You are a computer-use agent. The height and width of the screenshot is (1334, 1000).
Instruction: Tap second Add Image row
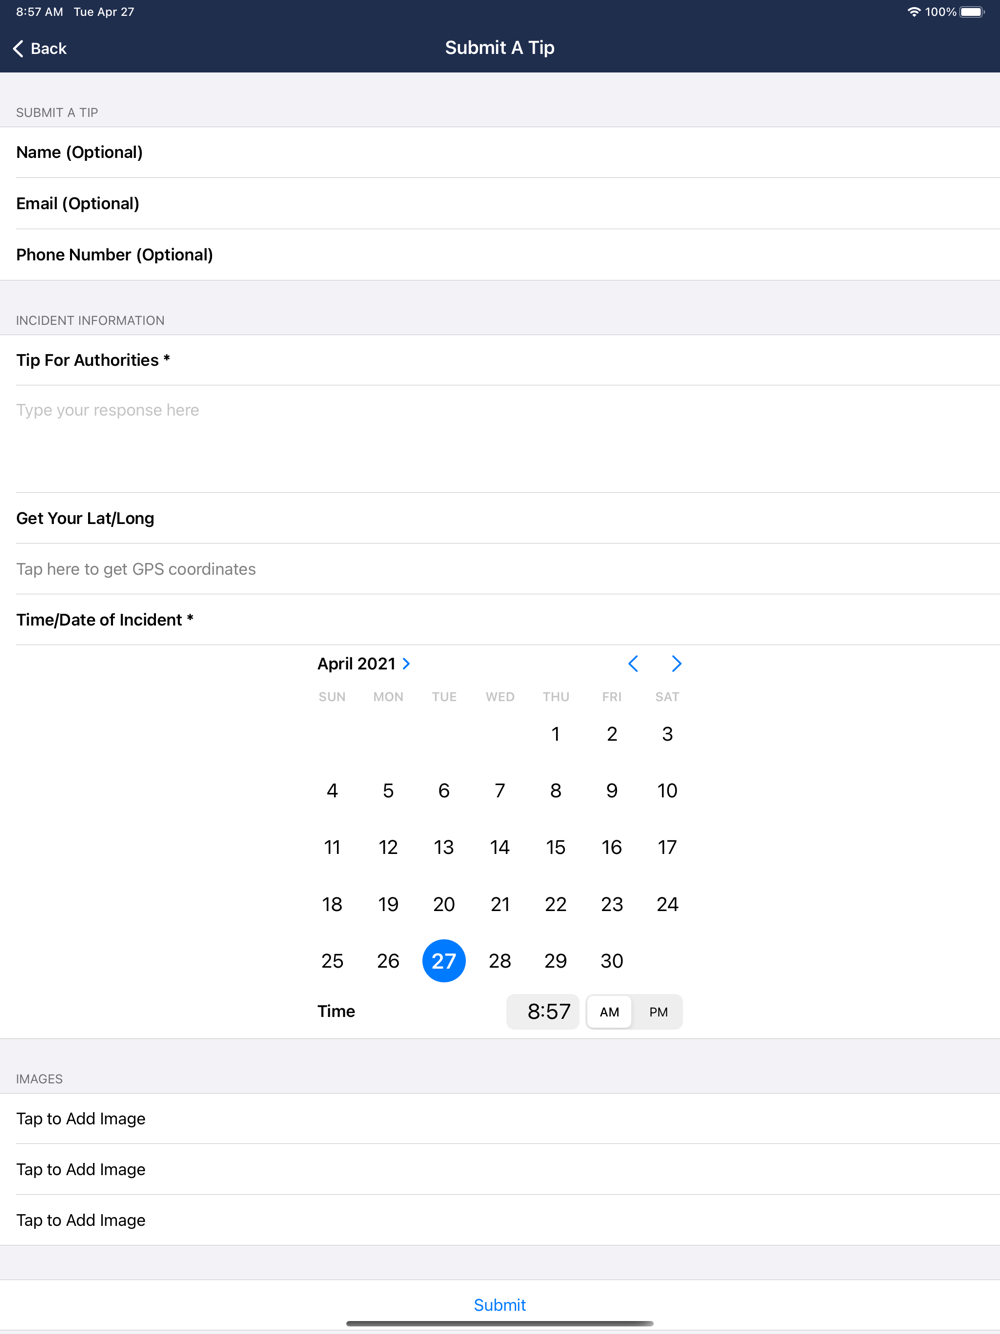pyautogui.click(x=500, y=1170)
